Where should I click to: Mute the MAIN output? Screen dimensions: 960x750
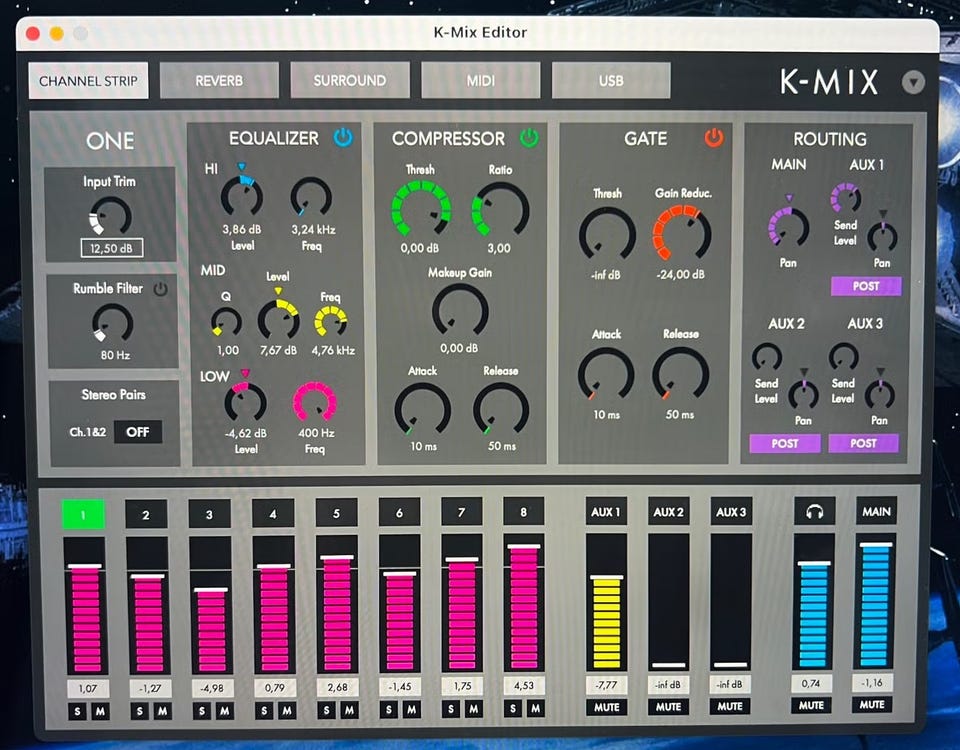[872, 705]
